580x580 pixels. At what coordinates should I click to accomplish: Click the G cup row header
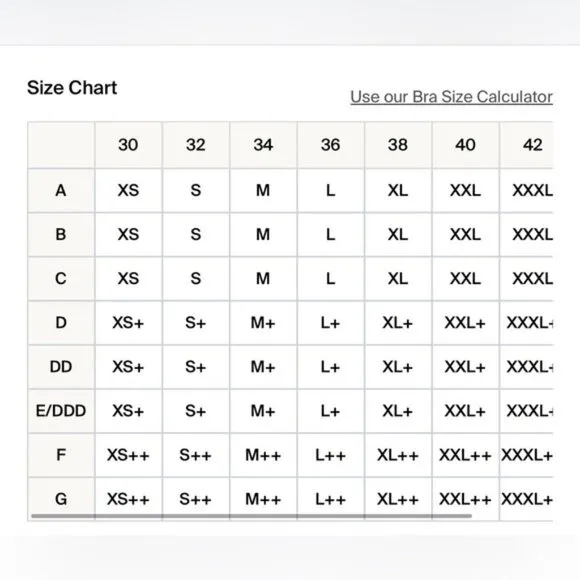click(x=61, y=499)
